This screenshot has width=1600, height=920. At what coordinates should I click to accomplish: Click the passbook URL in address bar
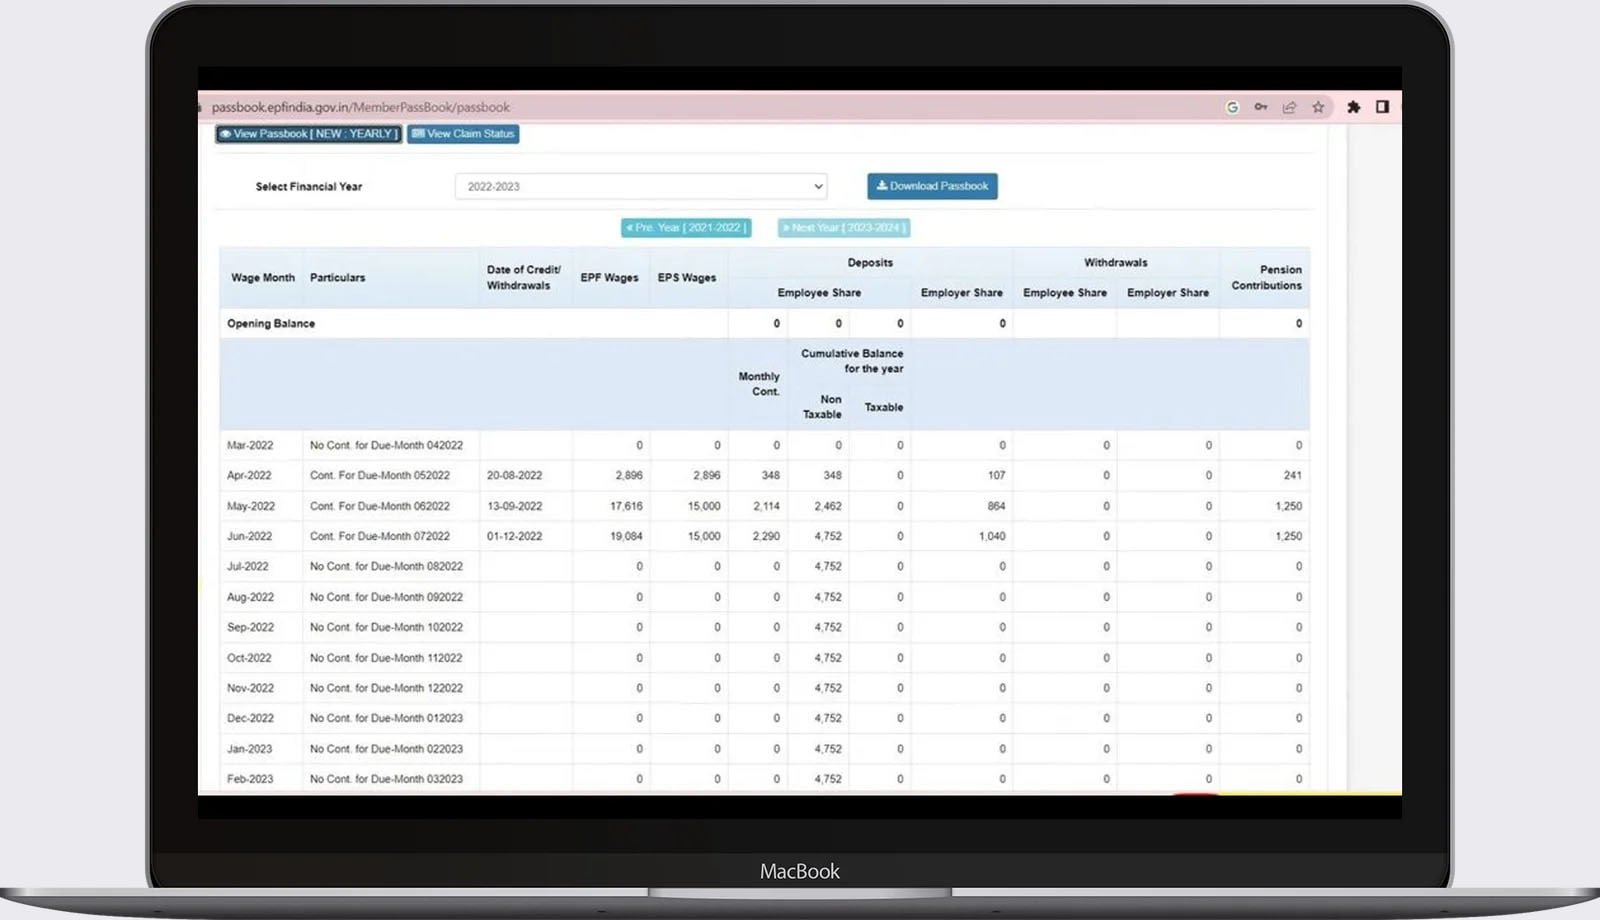click(361, 107)
